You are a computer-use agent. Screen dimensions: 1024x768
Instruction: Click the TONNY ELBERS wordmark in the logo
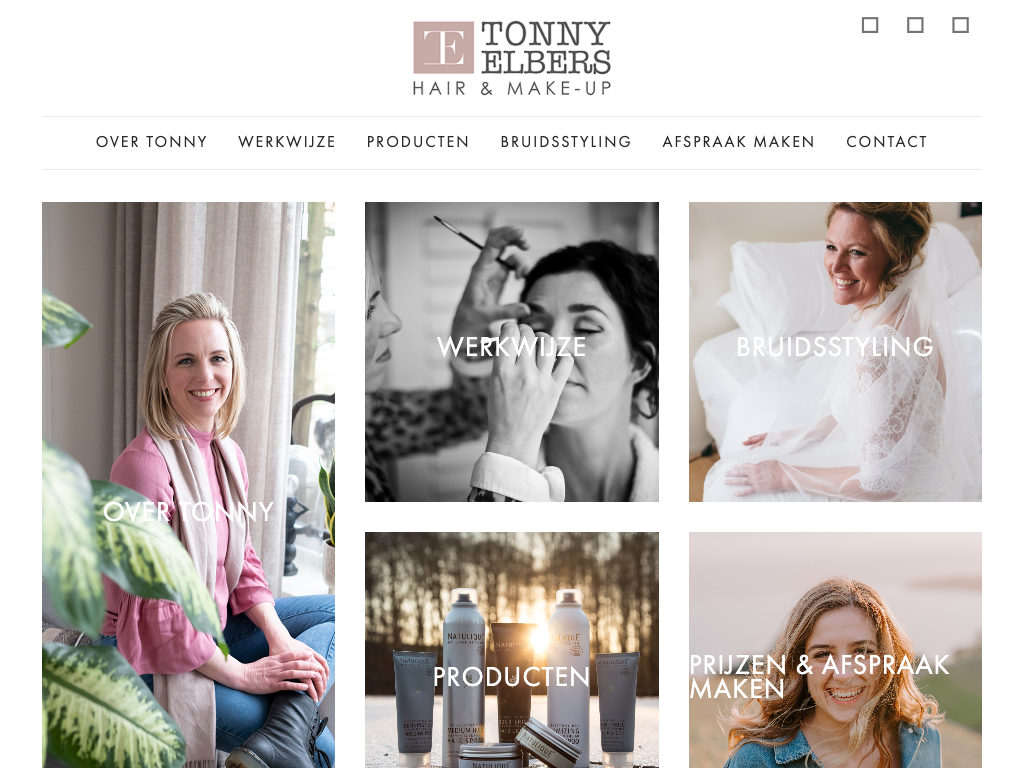546,47
